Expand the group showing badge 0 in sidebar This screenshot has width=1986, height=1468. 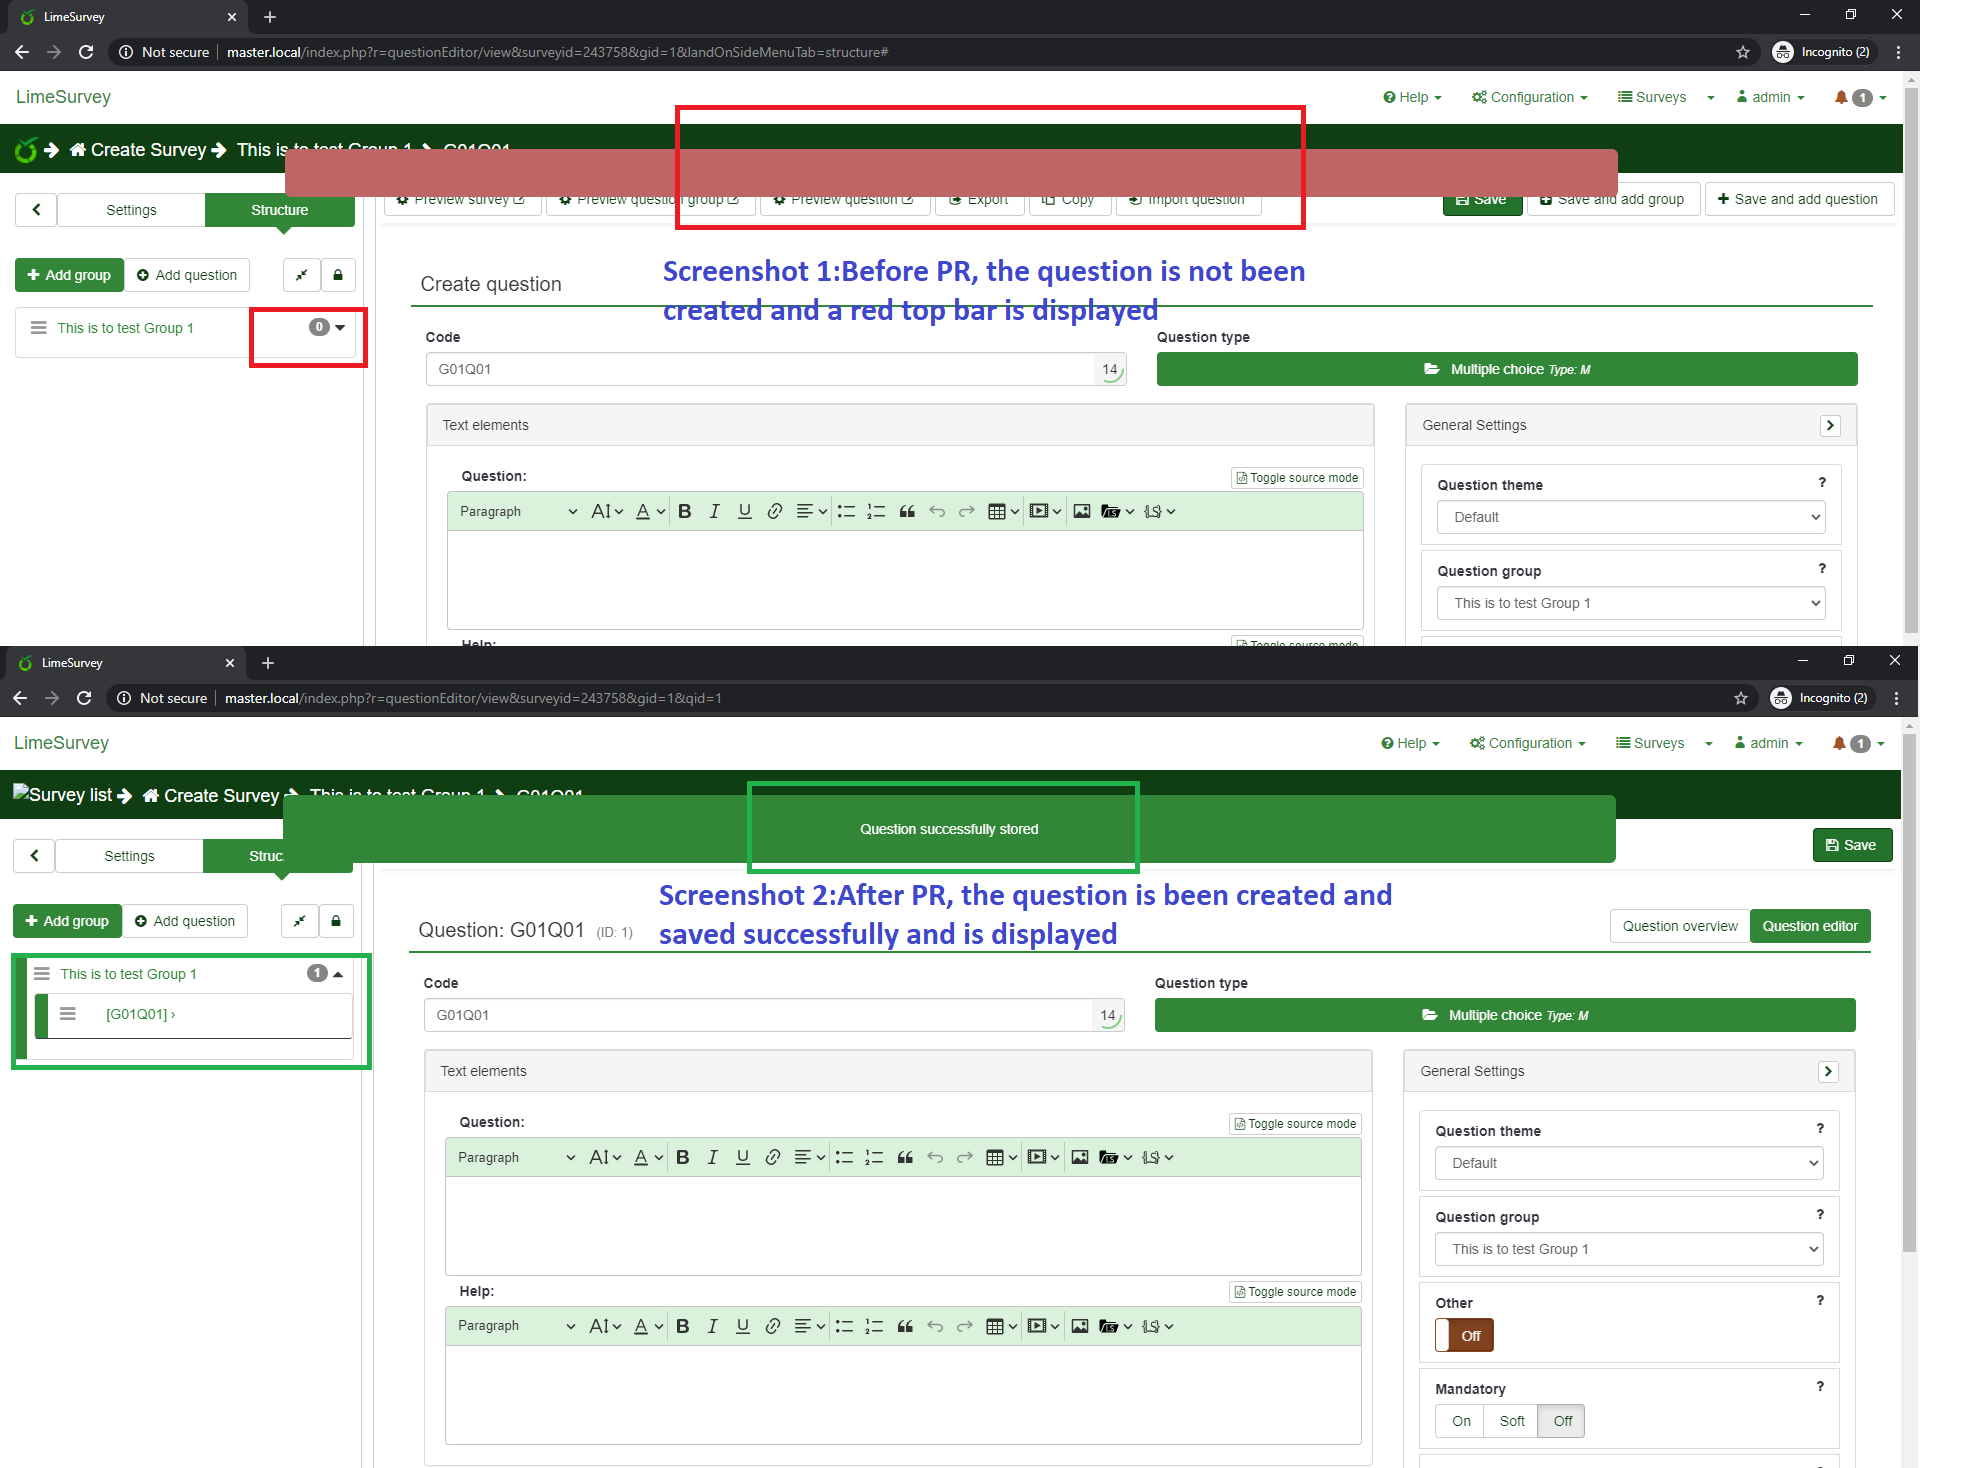[340, 328]
